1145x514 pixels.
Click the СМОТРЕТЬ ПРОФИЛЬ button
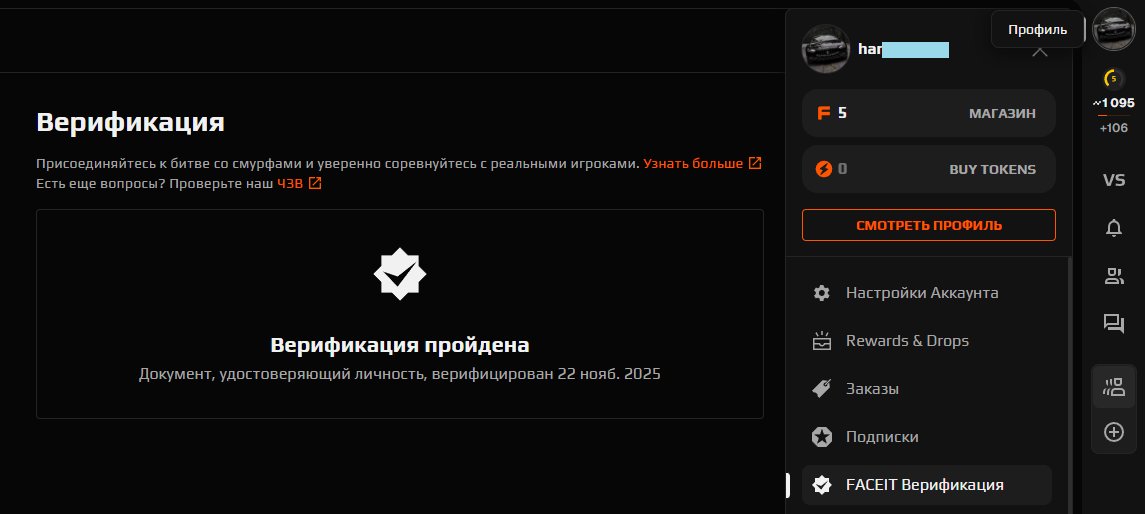[x=929, y=225]
